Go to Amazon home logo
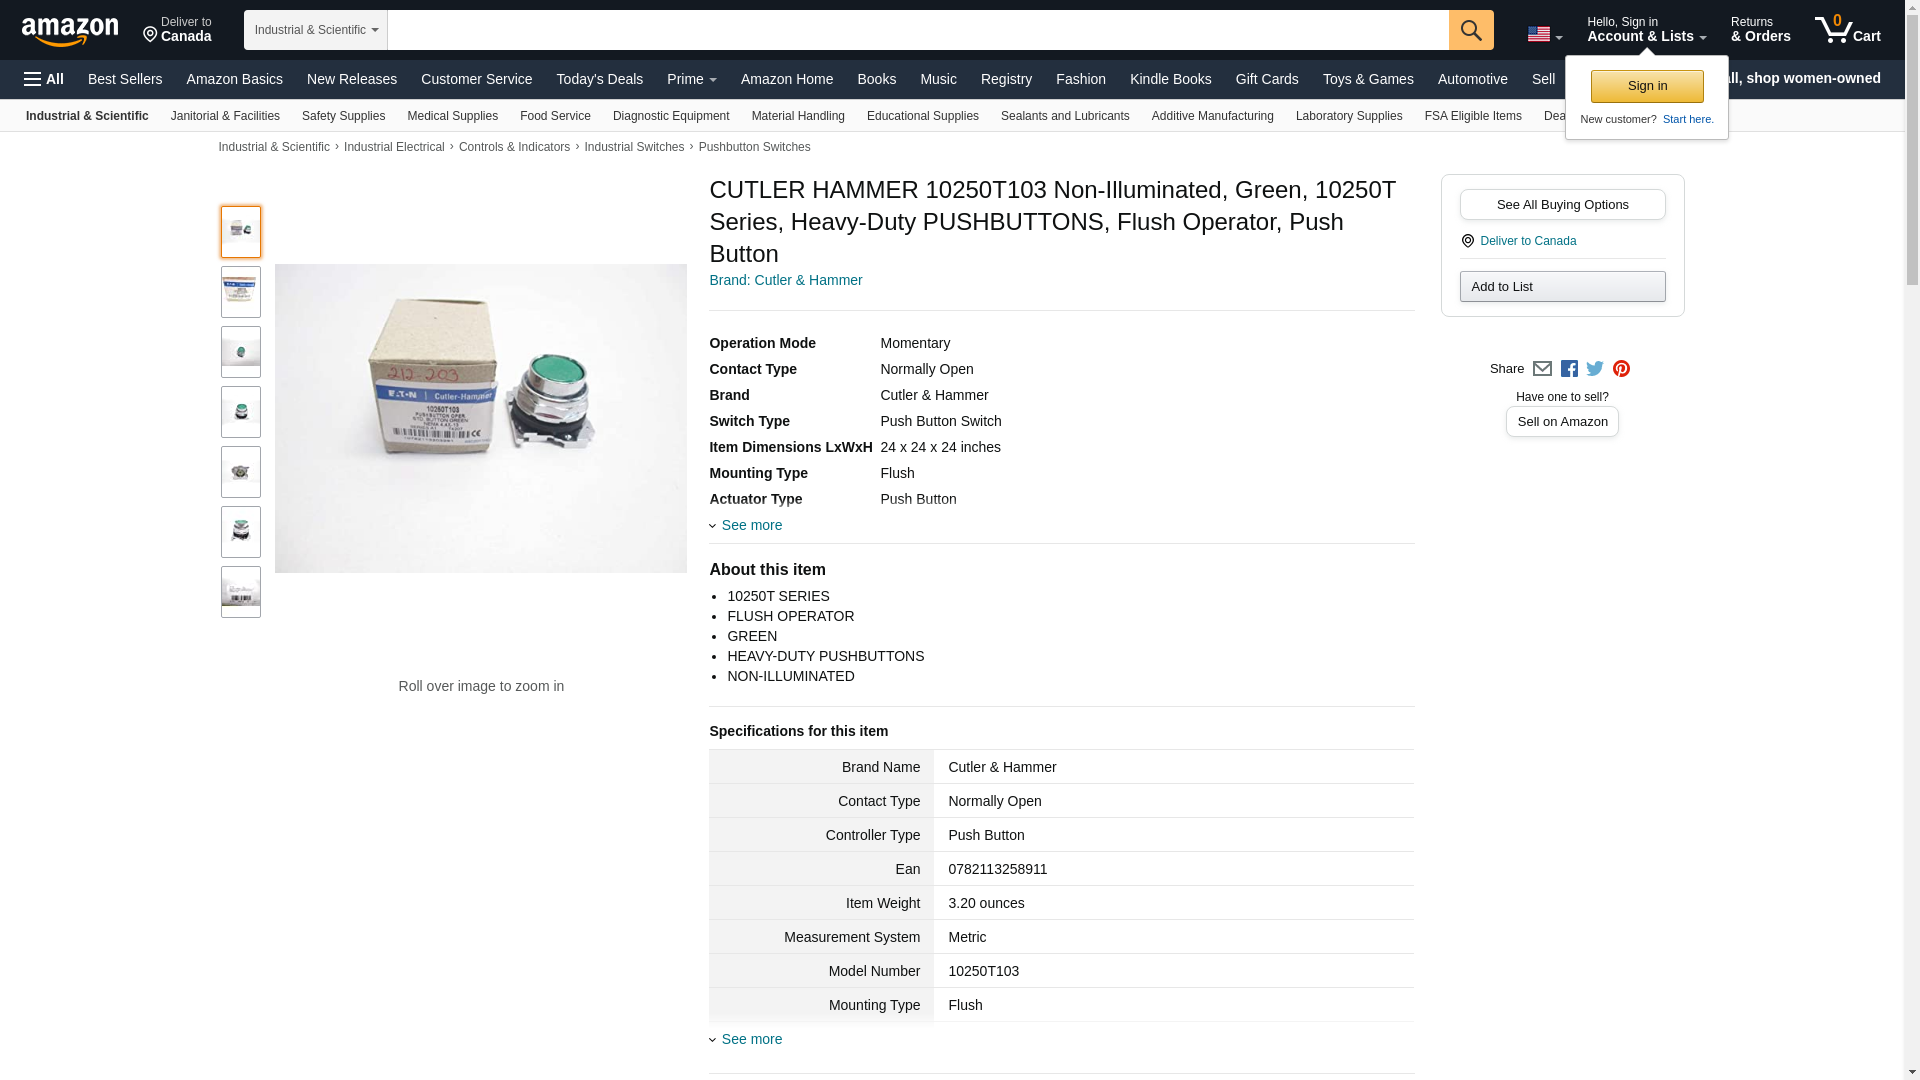 (70, 31)
